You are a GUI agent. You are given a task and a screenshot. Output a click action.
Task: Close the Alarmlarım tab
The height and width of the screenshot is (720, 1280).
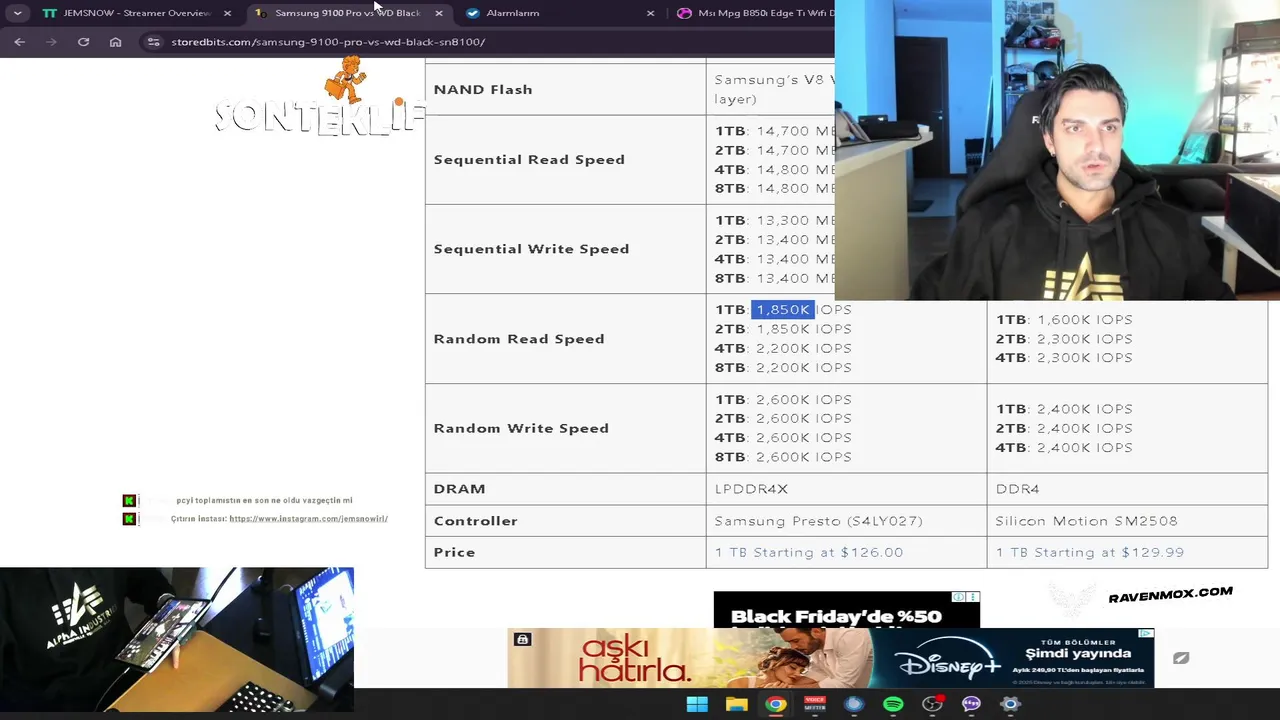point(650,13)
